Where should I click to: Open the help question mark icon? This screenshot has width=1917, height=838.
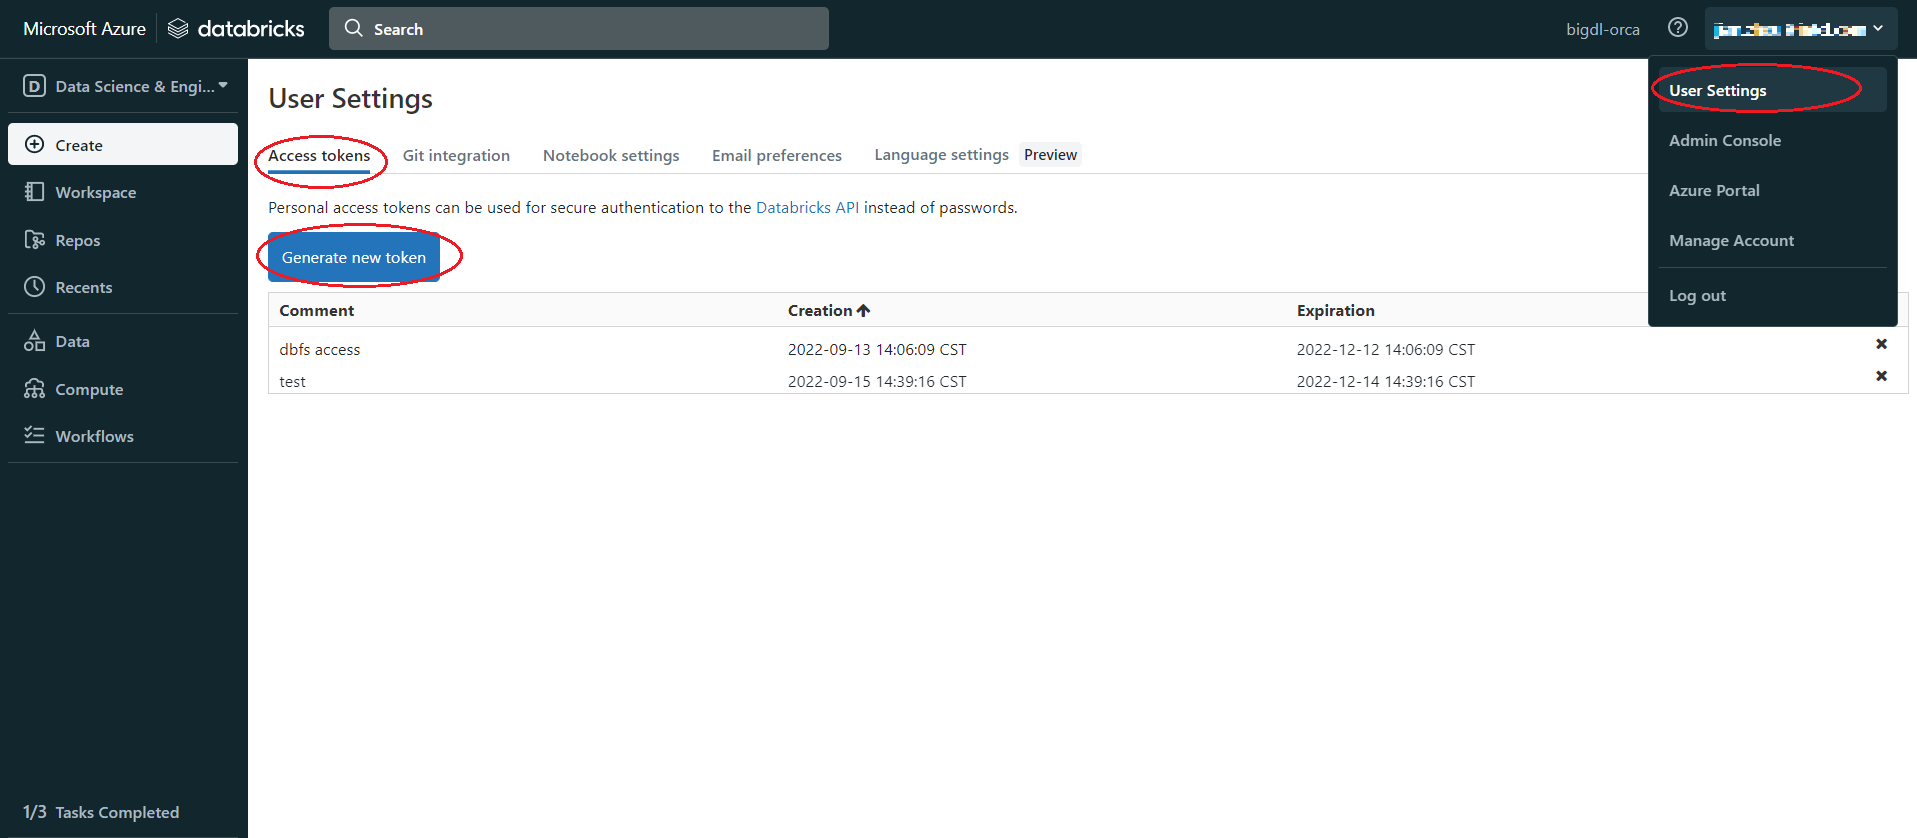pos(1677,28)
